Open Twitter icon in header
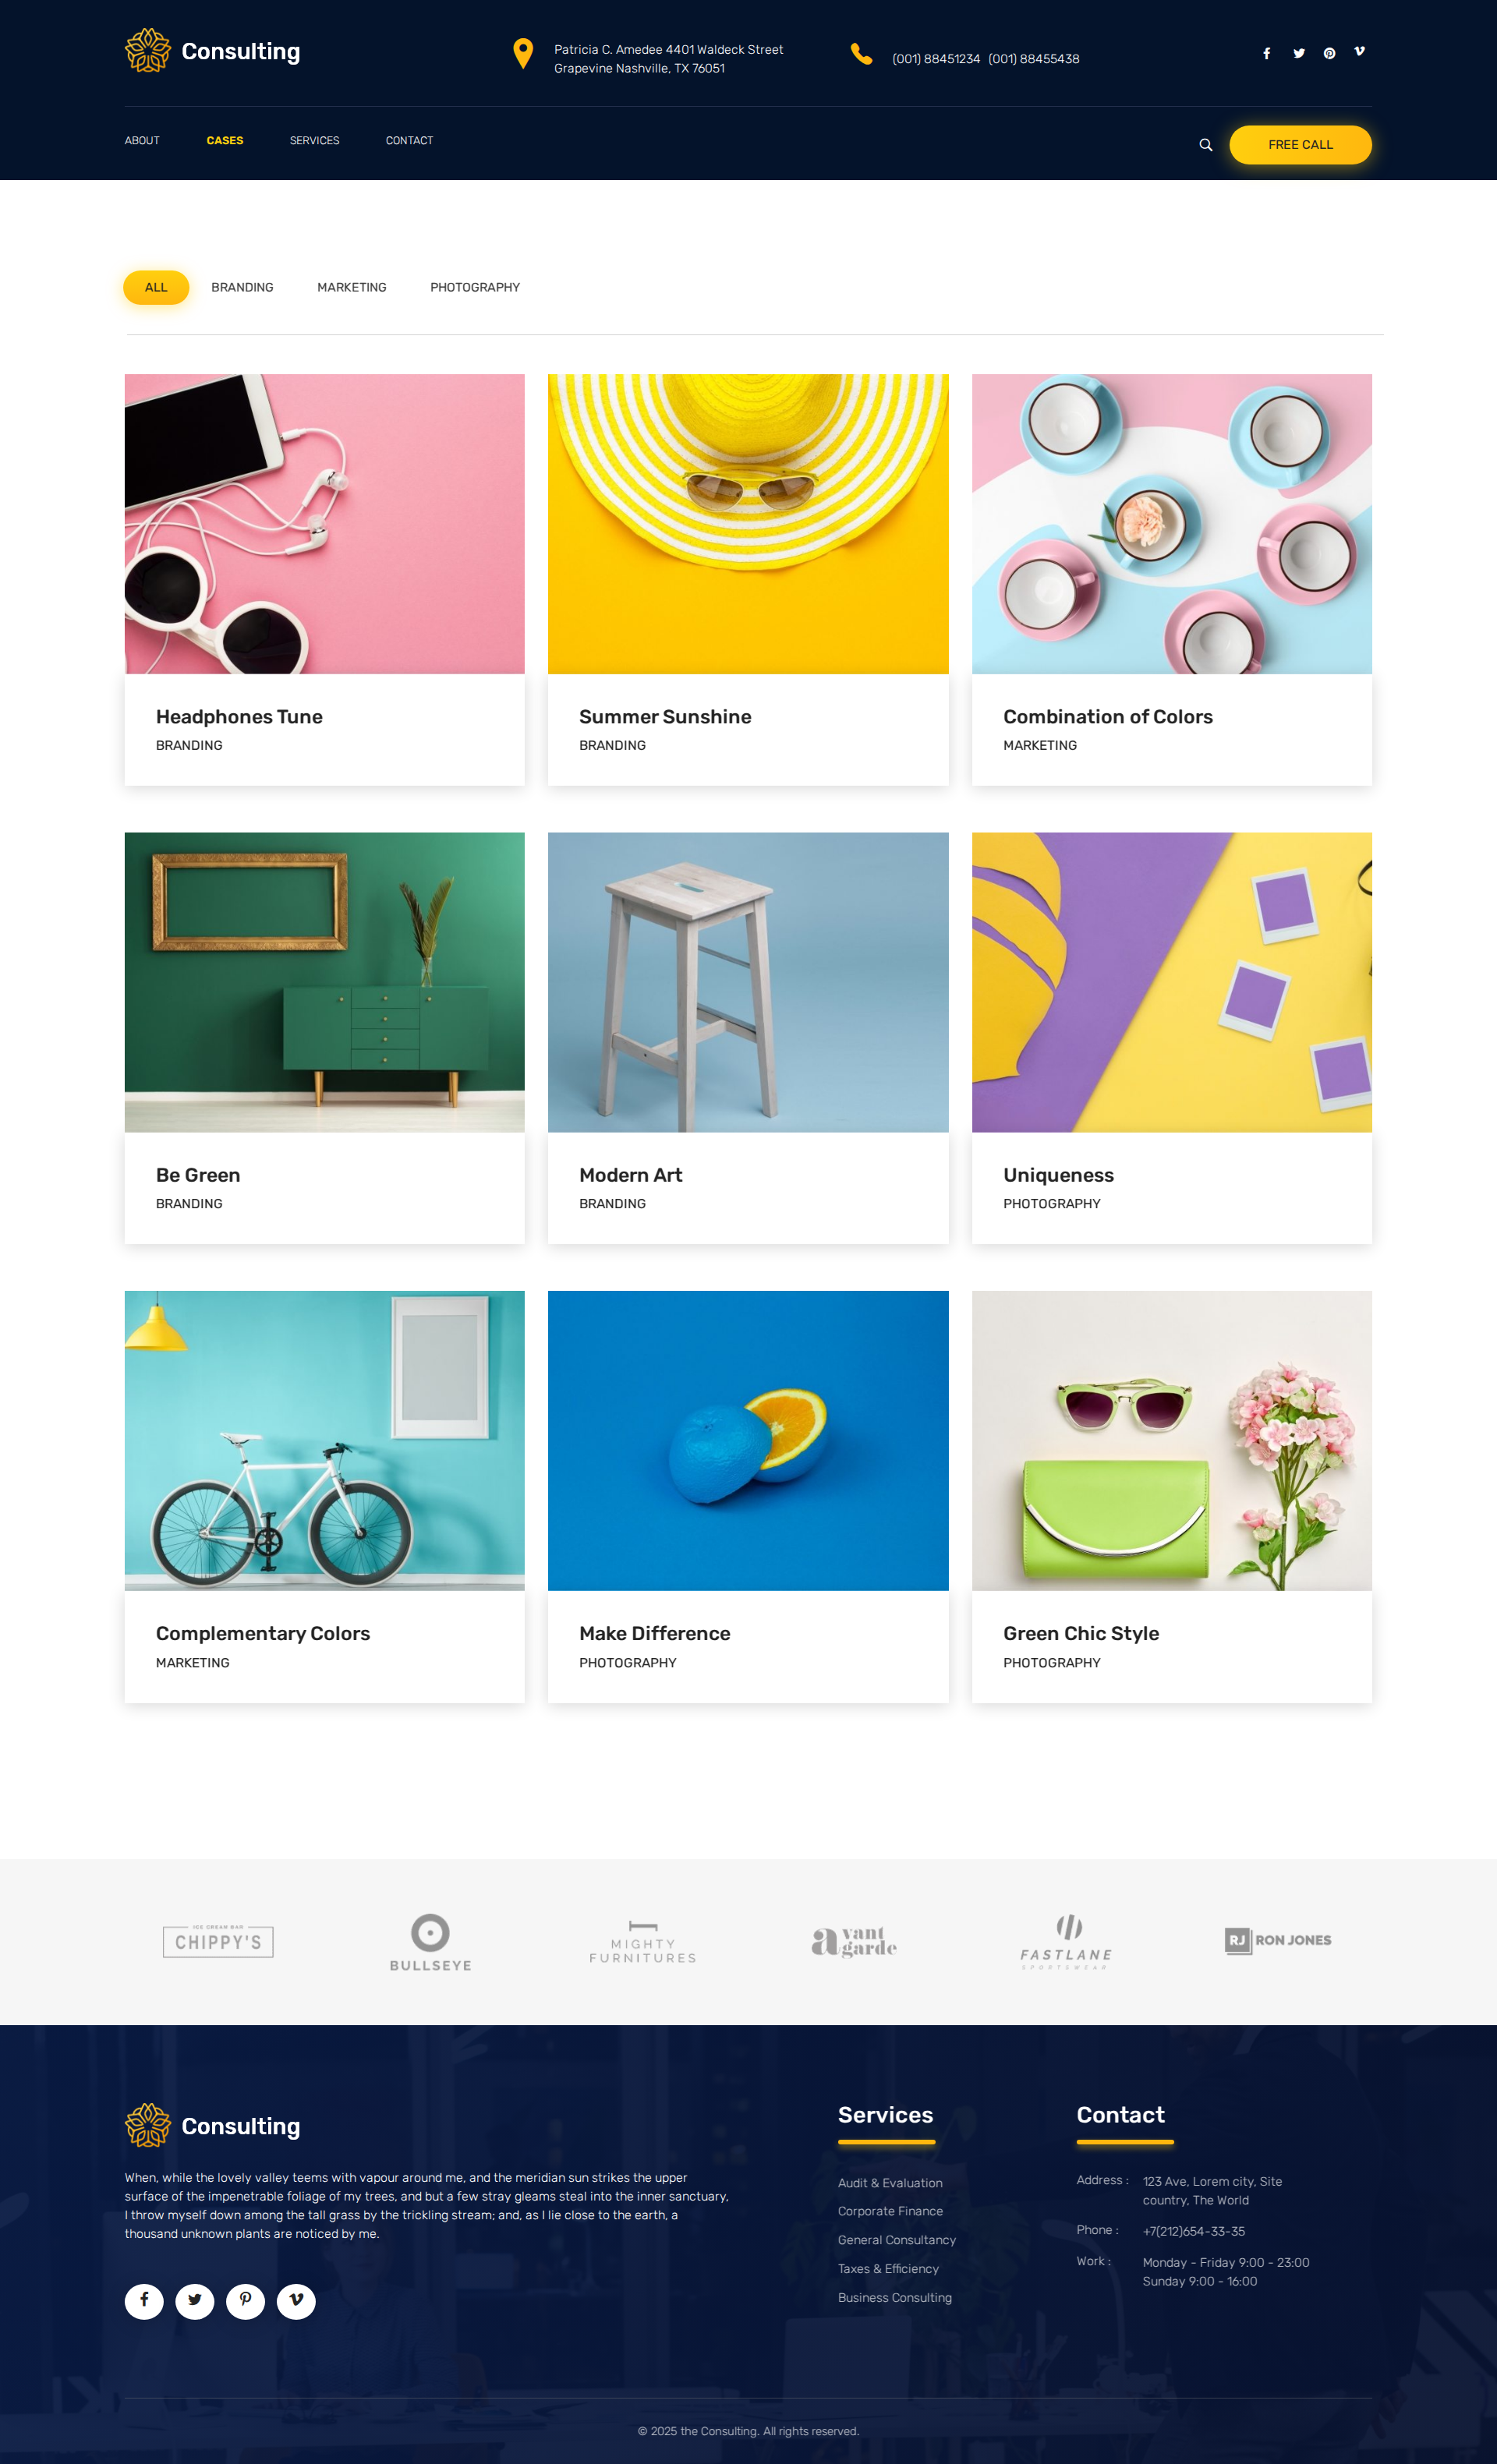Screen dimensions: 1497x2464 tap(1298, 53)
